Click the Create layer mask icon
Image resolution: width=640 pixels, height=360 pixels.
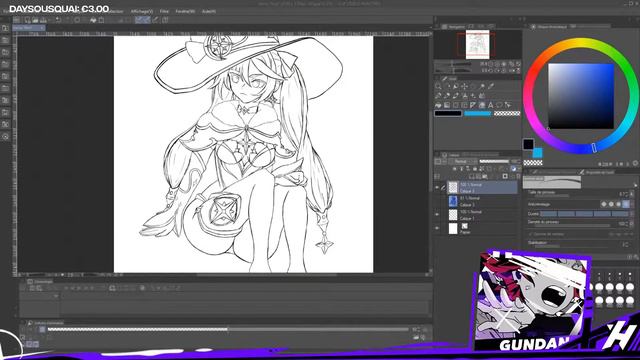click(x=505, y=176)
